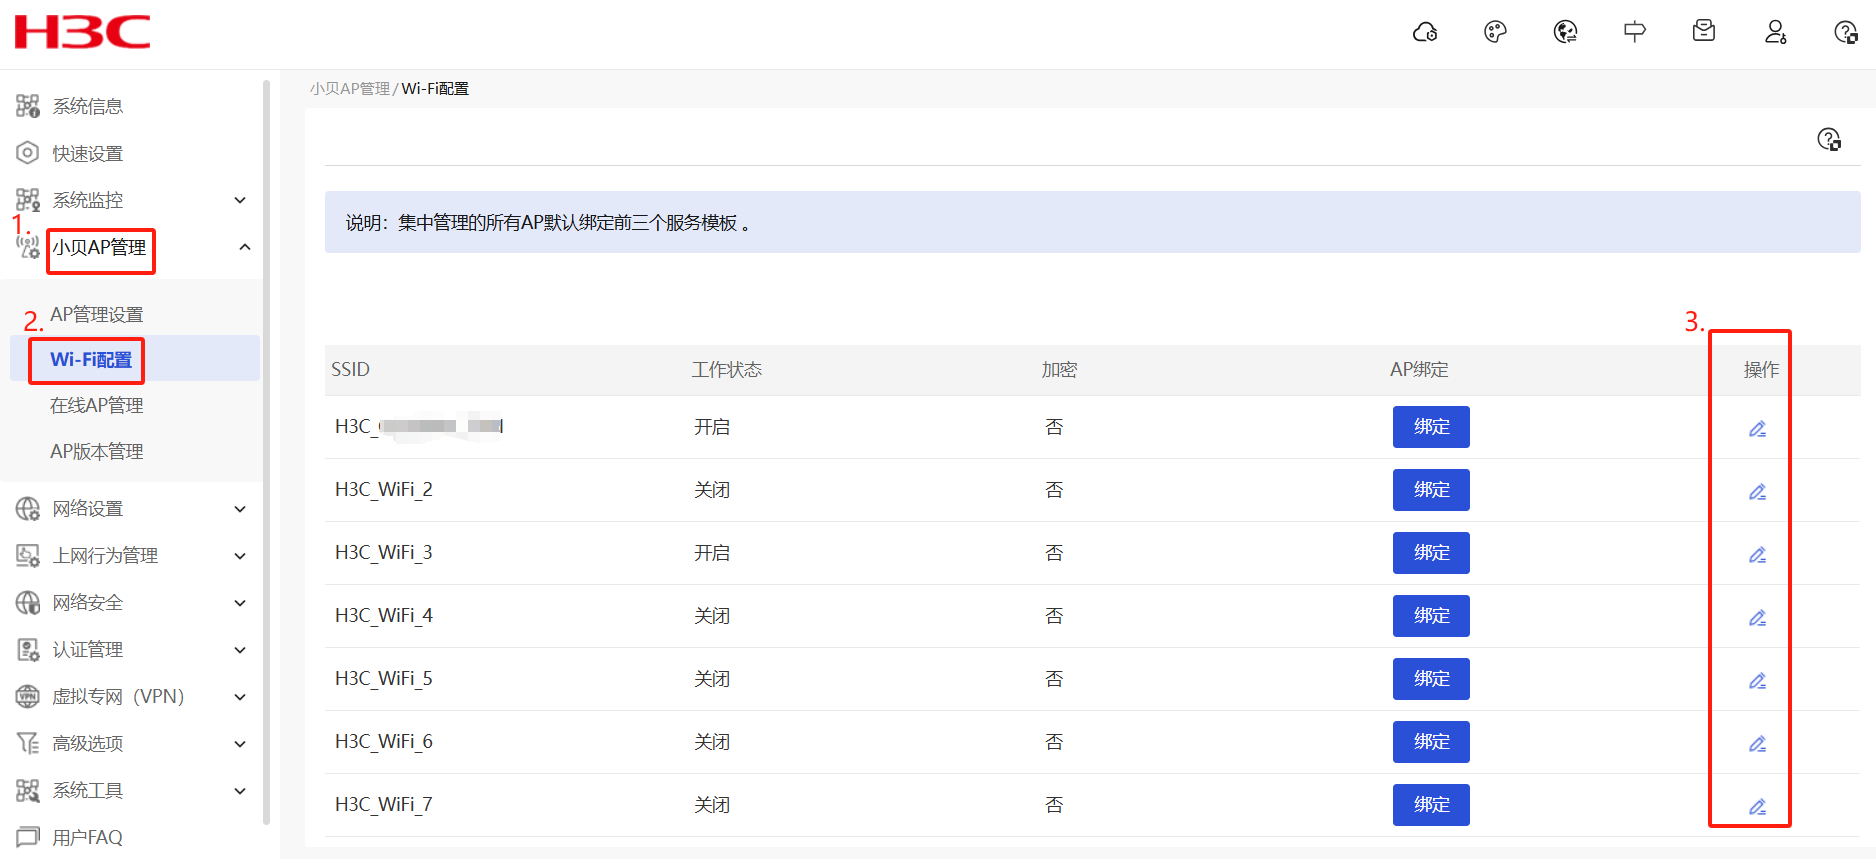Click the 用户FAQ chat icon
1876x859 pixels.
[x=28, y=837]
